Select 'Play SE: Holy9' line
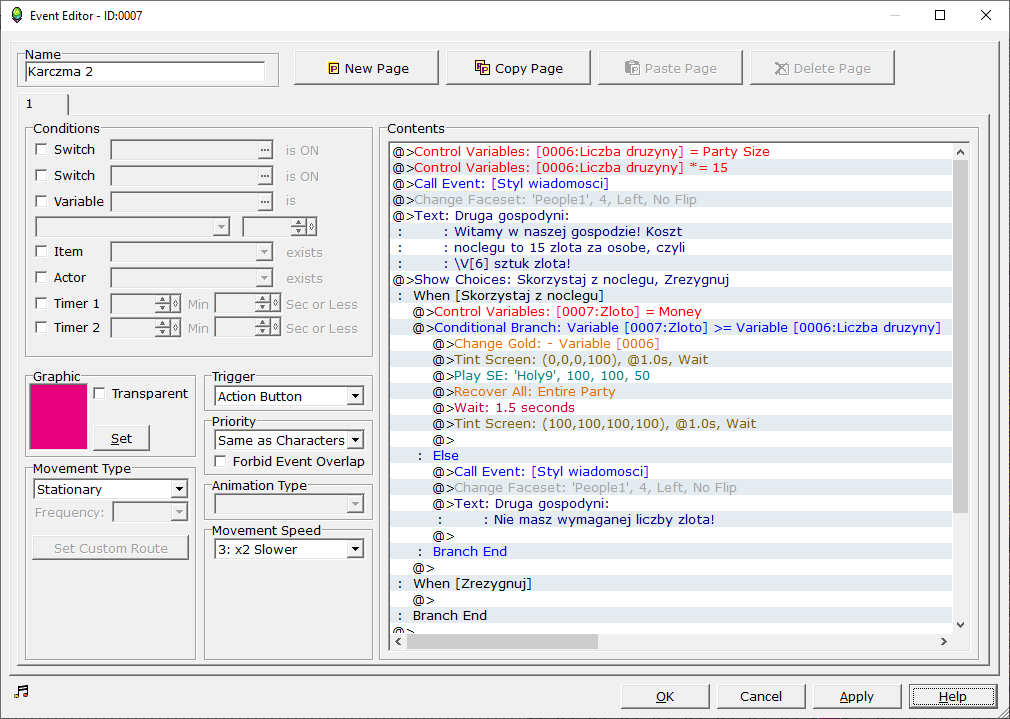Viewport: 1010px width, 719px height. point(671,376)
